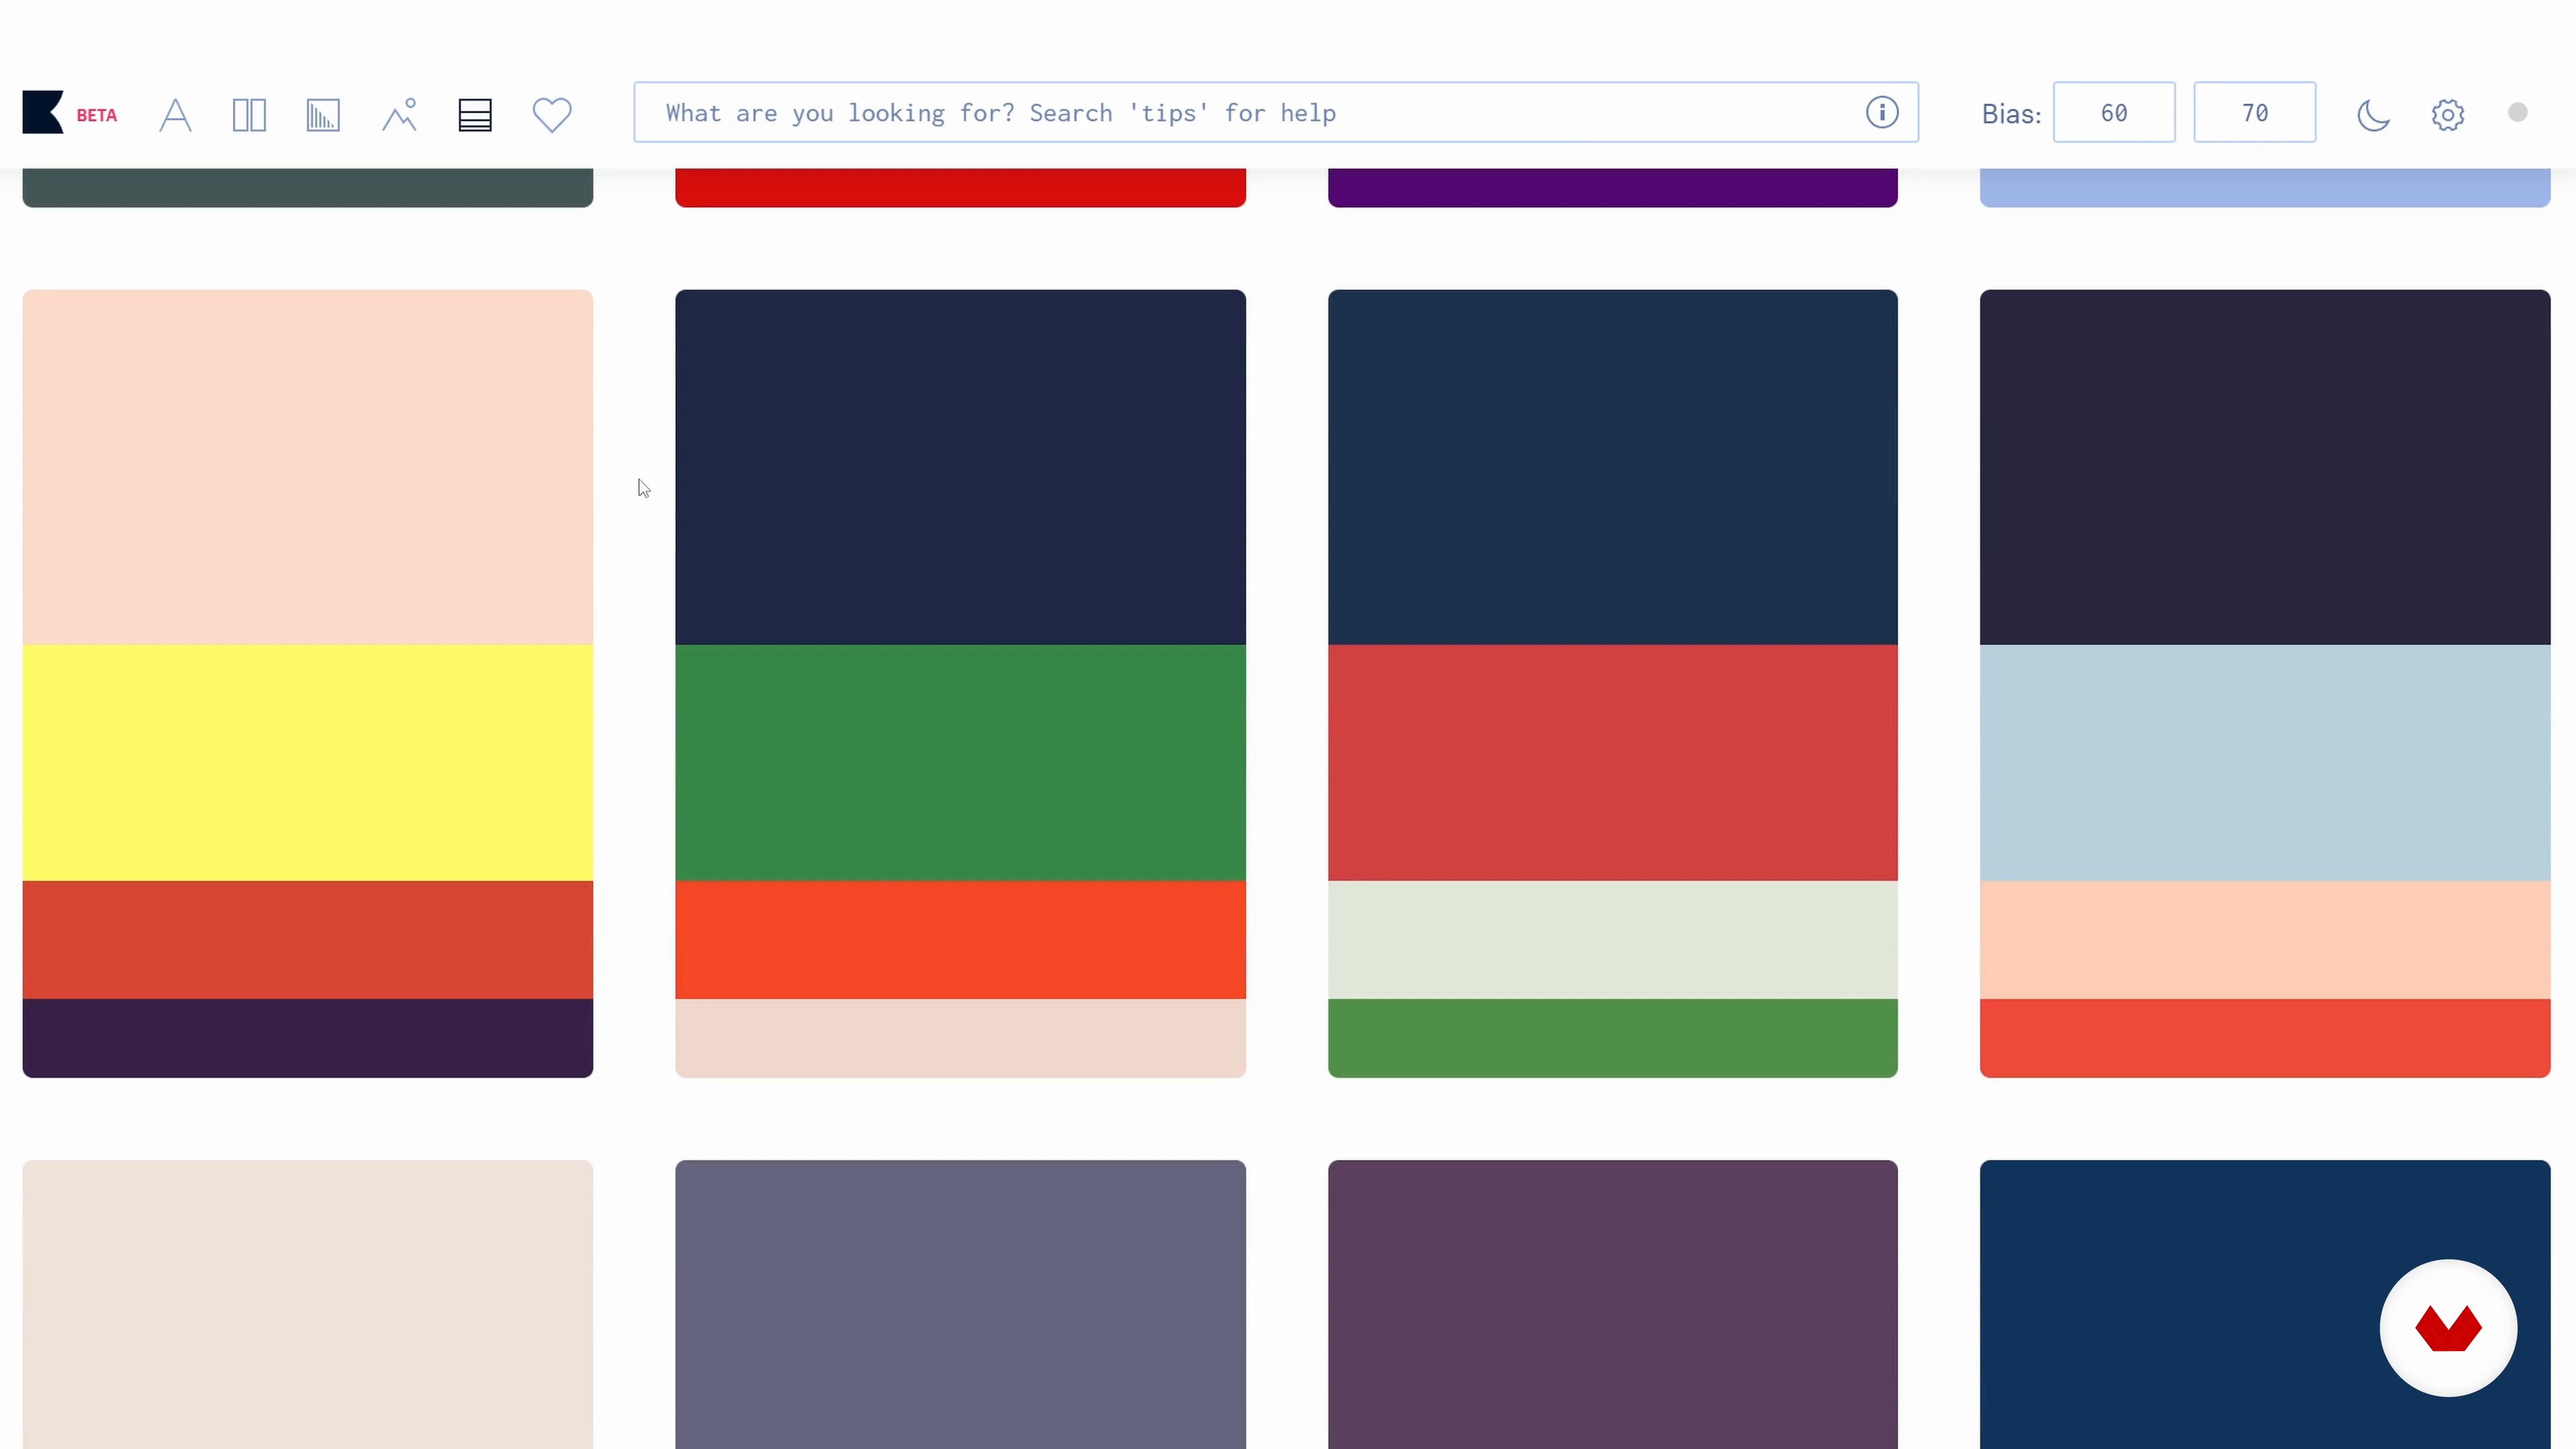Pick the dark plum swatch below red
Screen dimensions: 2576x1449
pos(308,1038)
